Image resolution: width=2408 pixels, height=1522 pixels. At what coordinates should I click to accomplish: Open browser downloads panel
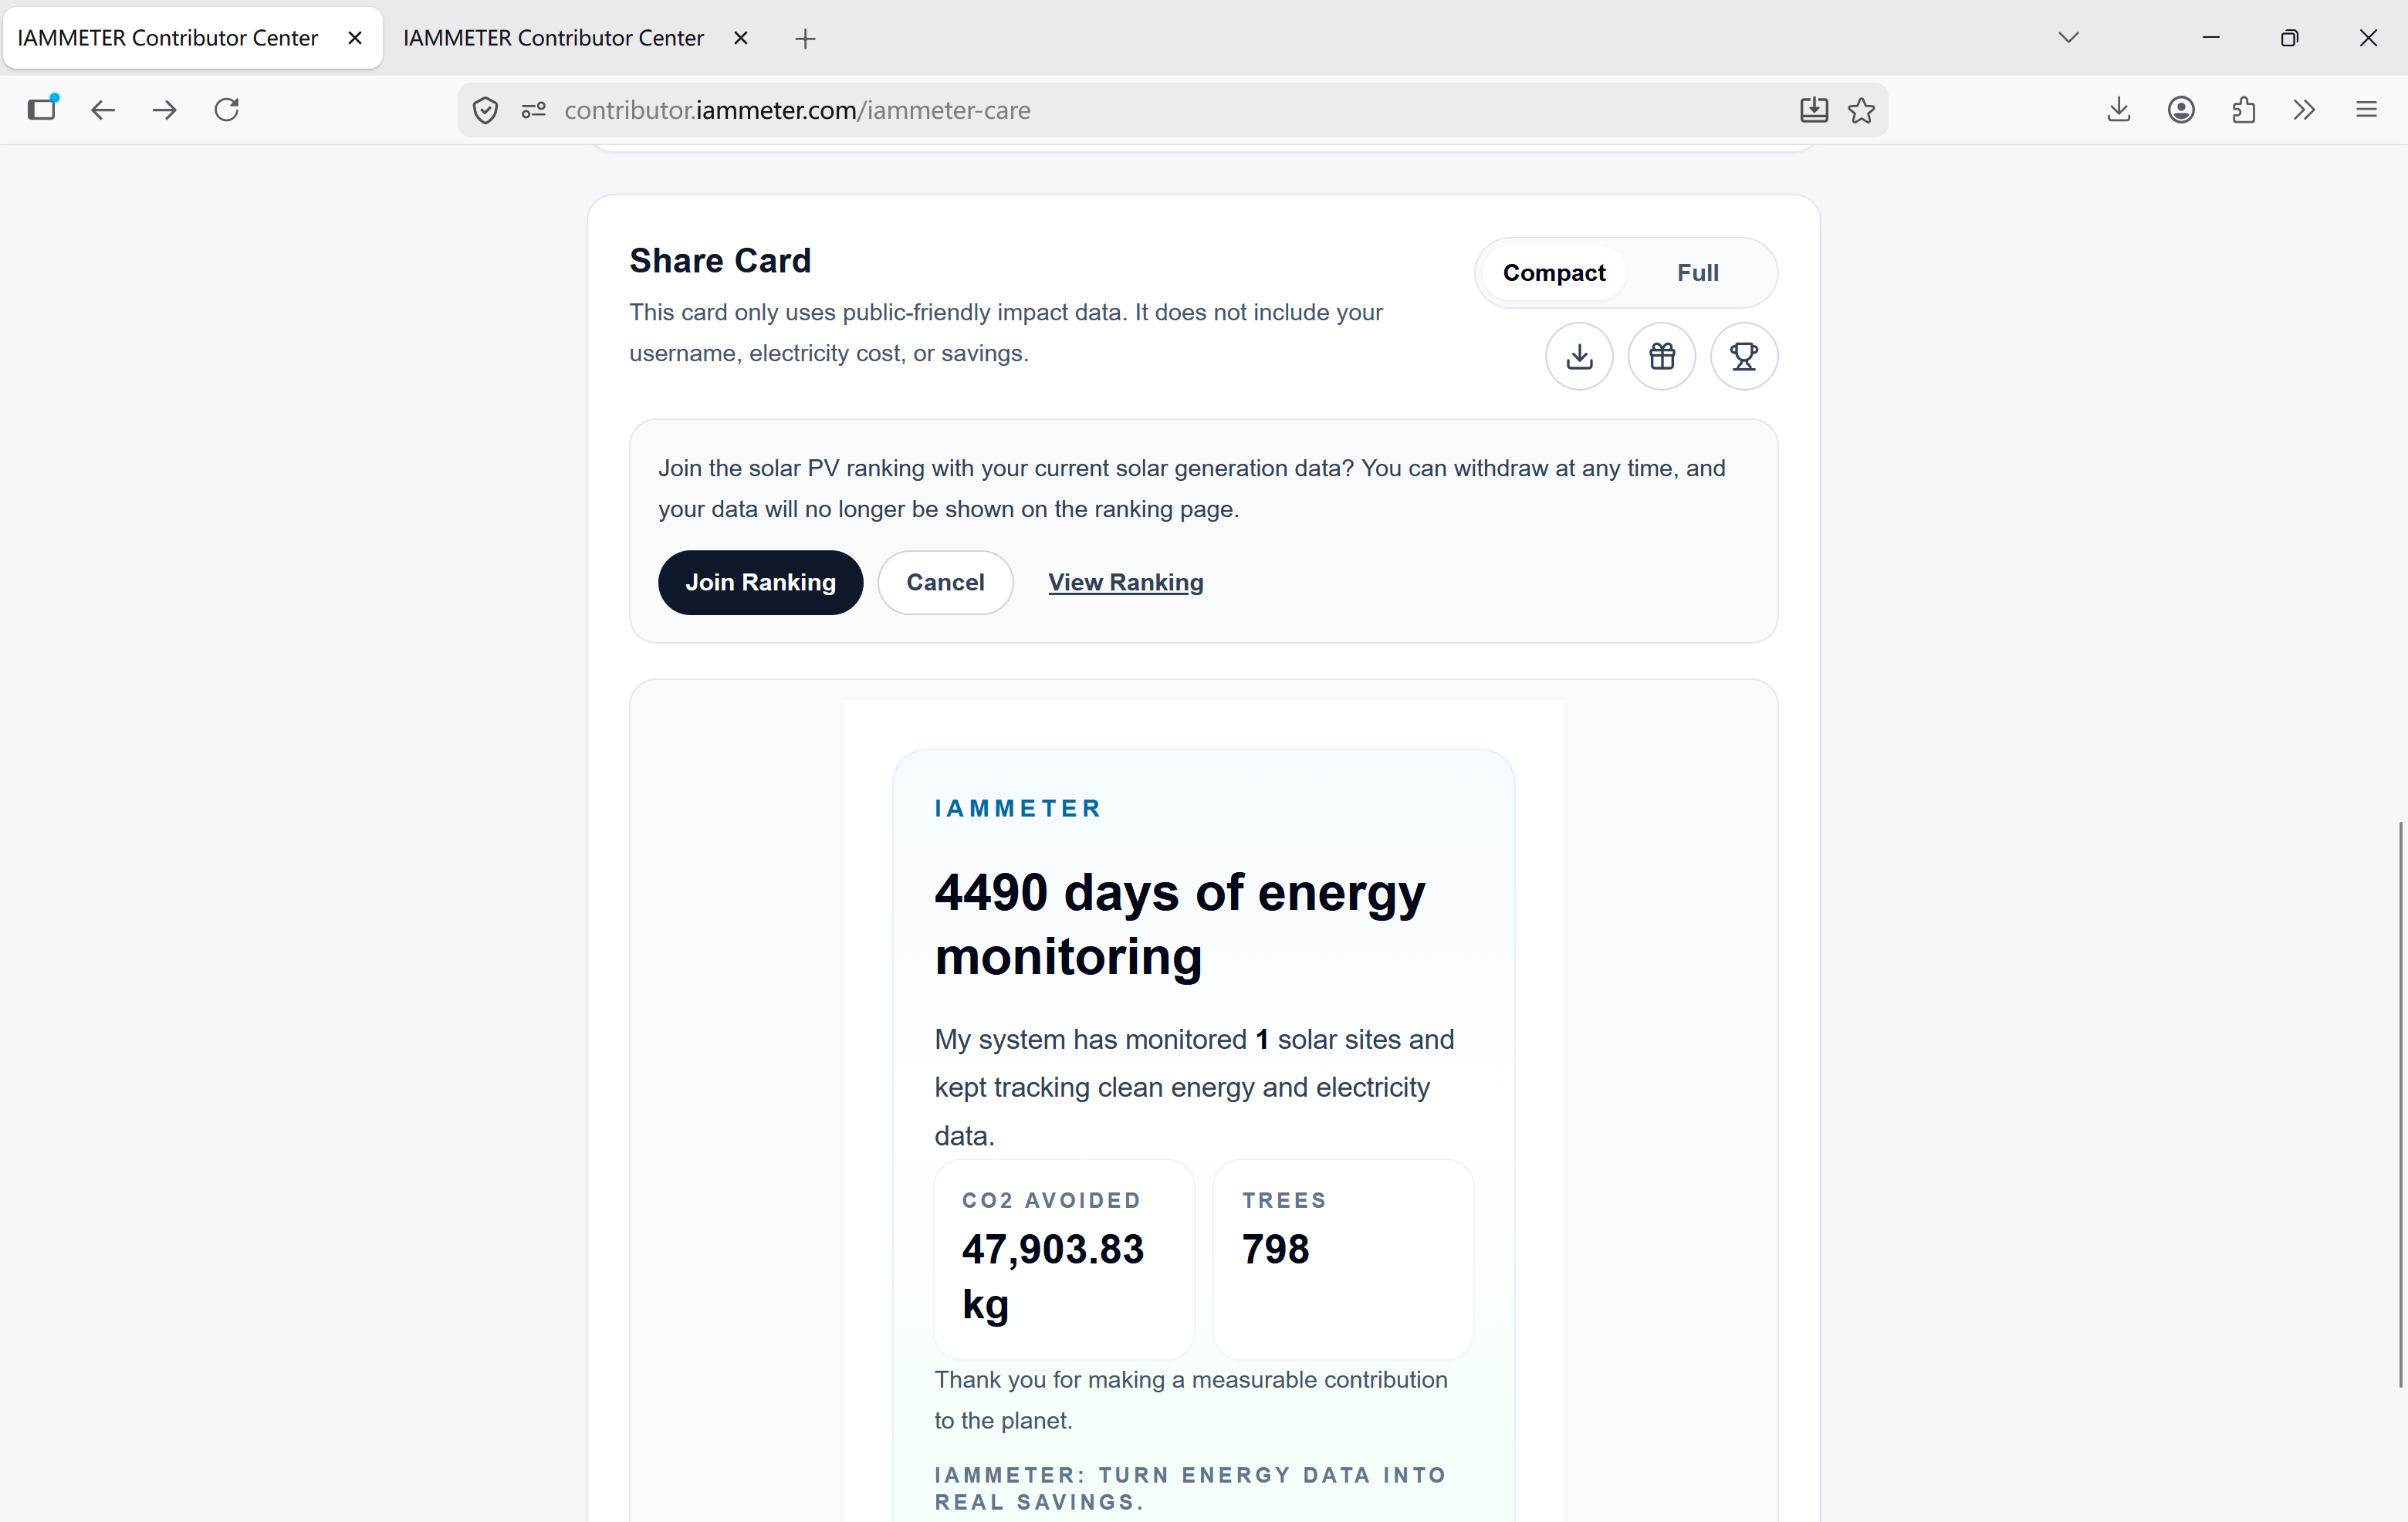point(2118,110)
